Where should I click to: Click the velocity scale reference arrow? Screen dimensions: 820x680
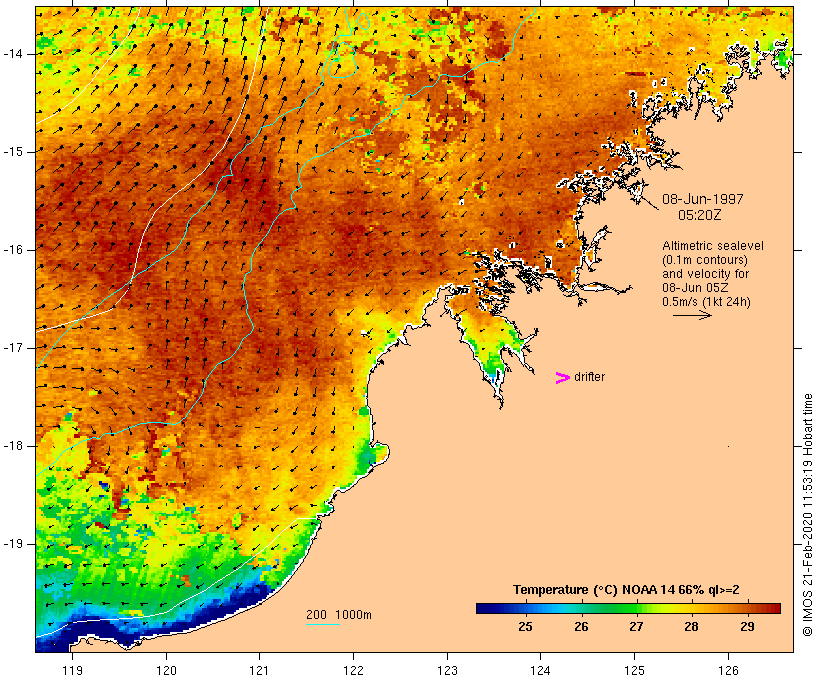[x=692, y=315]
